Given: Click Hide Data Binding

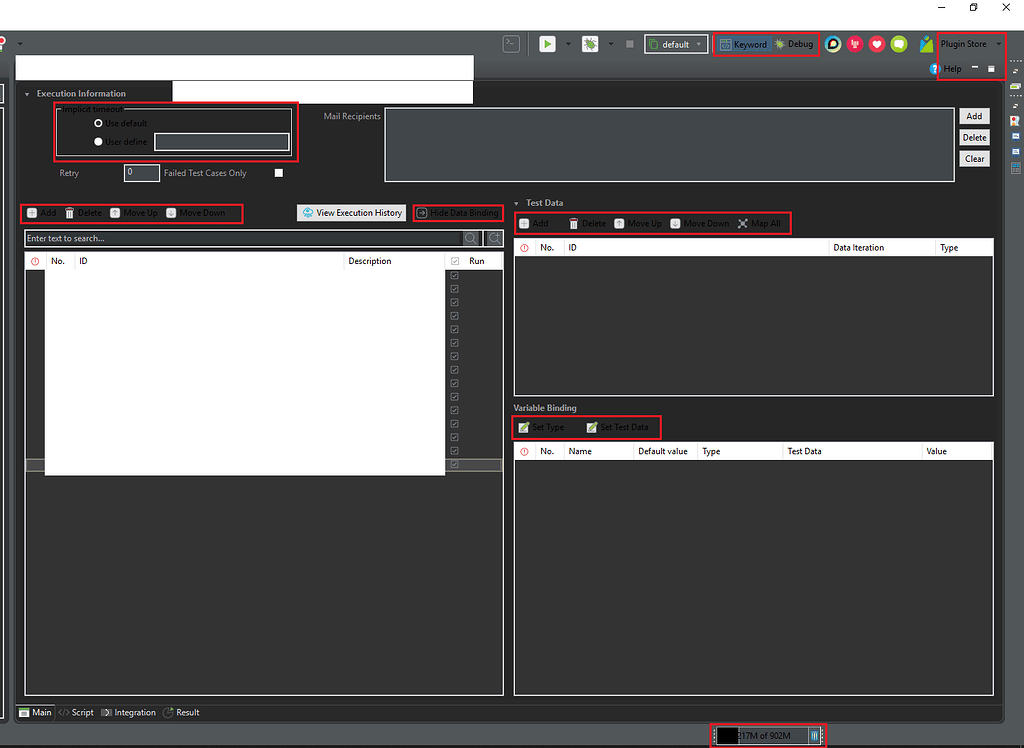Looking at the screenshot, I should (458, 213).
